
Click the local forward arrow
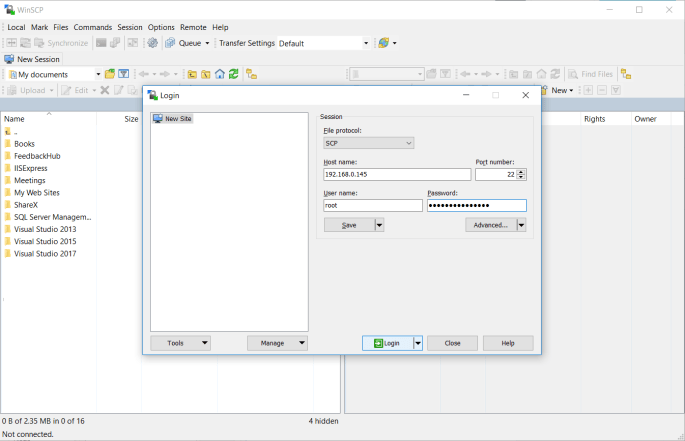(165, 74)
